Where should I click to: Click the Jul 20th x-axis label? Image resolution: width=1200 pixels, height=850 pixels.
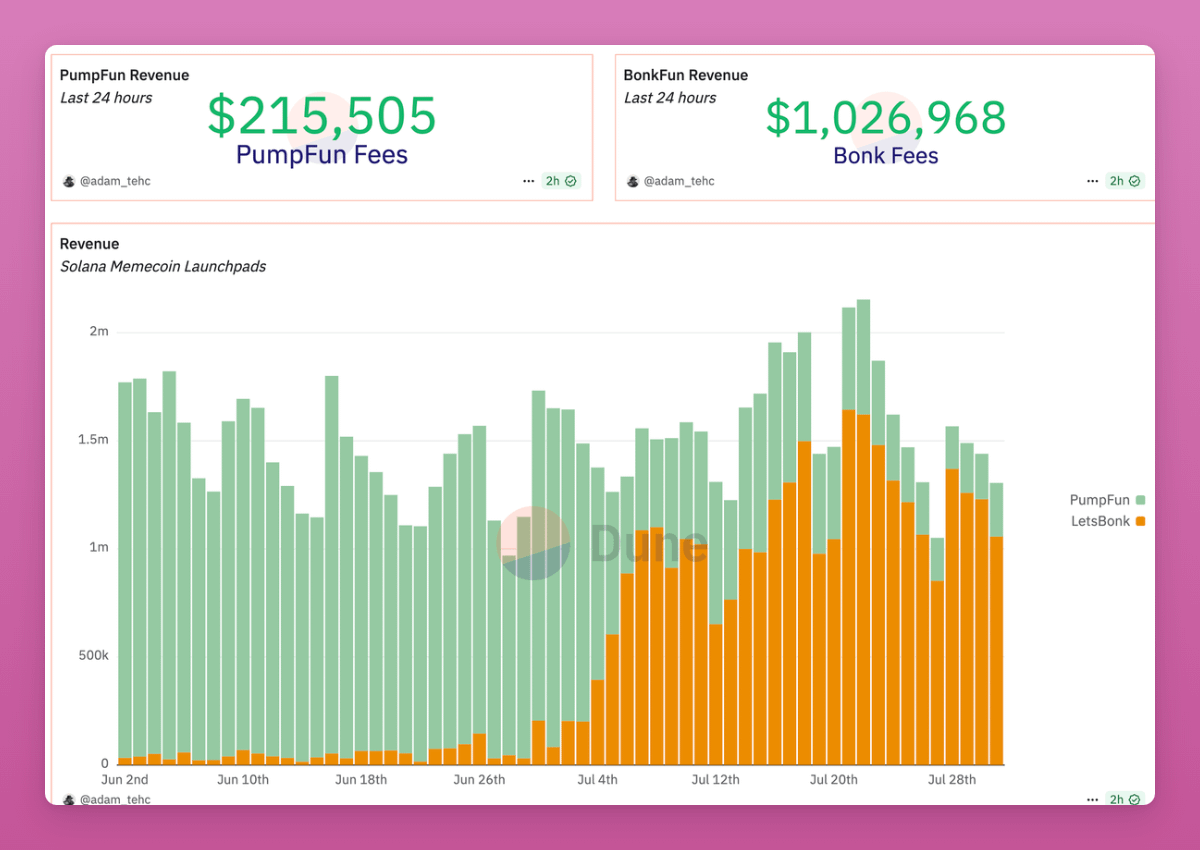(833, 780)
